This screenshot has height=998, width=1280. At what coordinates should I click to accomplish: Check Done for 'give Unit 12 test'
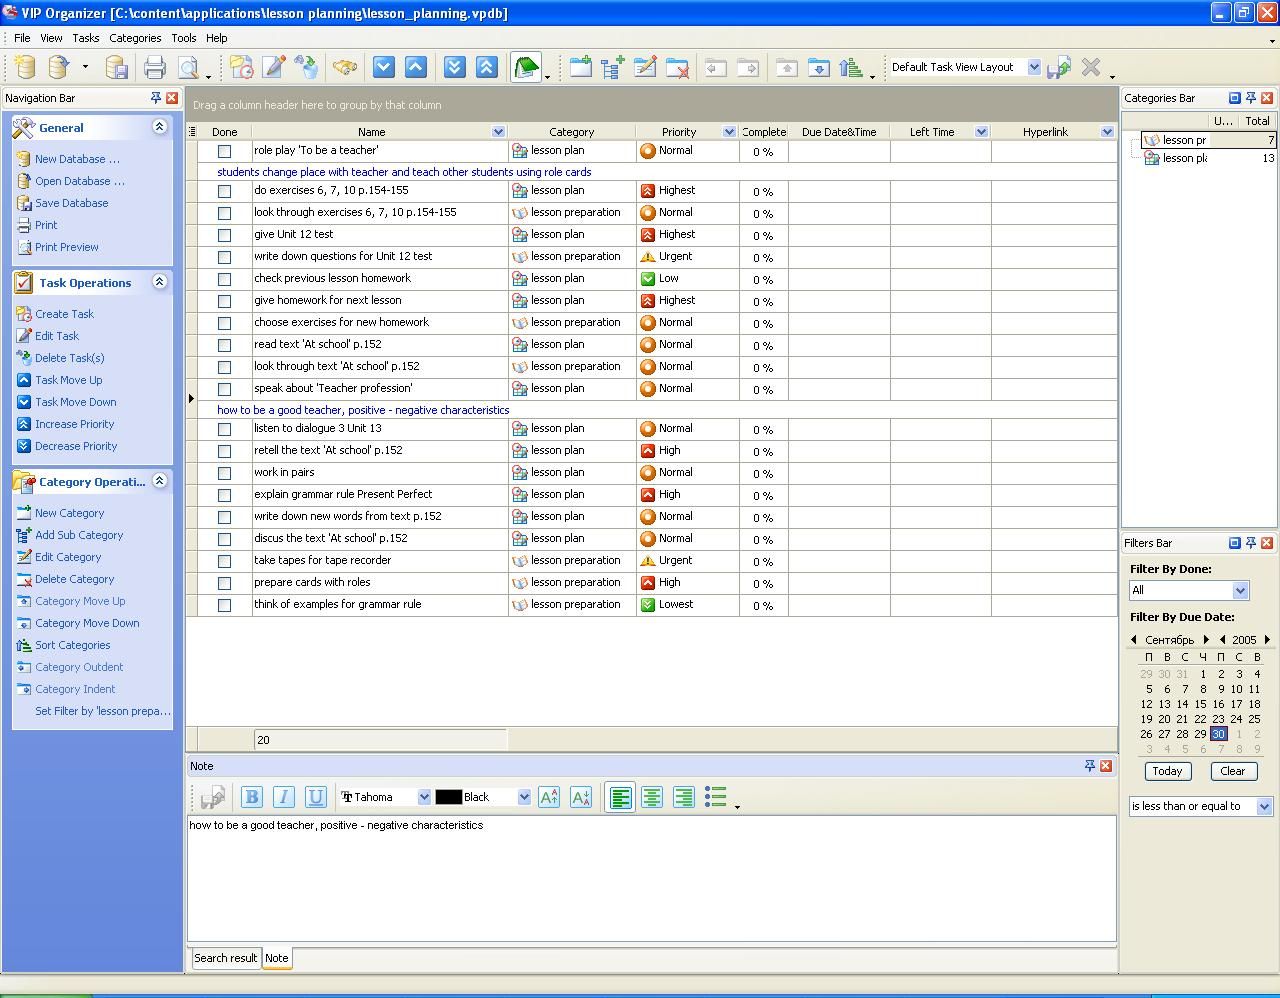tap(224, 235)
